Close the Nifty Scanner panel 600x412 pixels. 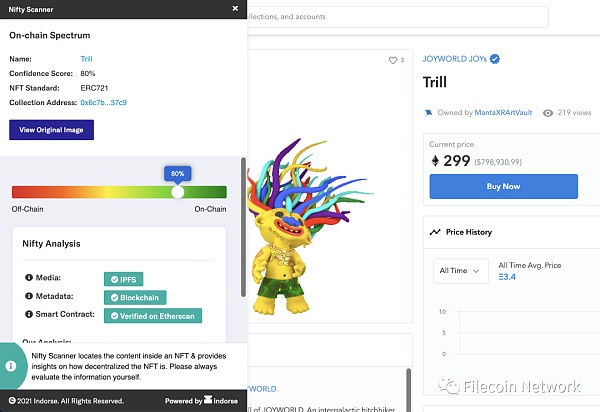click(x=235, y=8)
